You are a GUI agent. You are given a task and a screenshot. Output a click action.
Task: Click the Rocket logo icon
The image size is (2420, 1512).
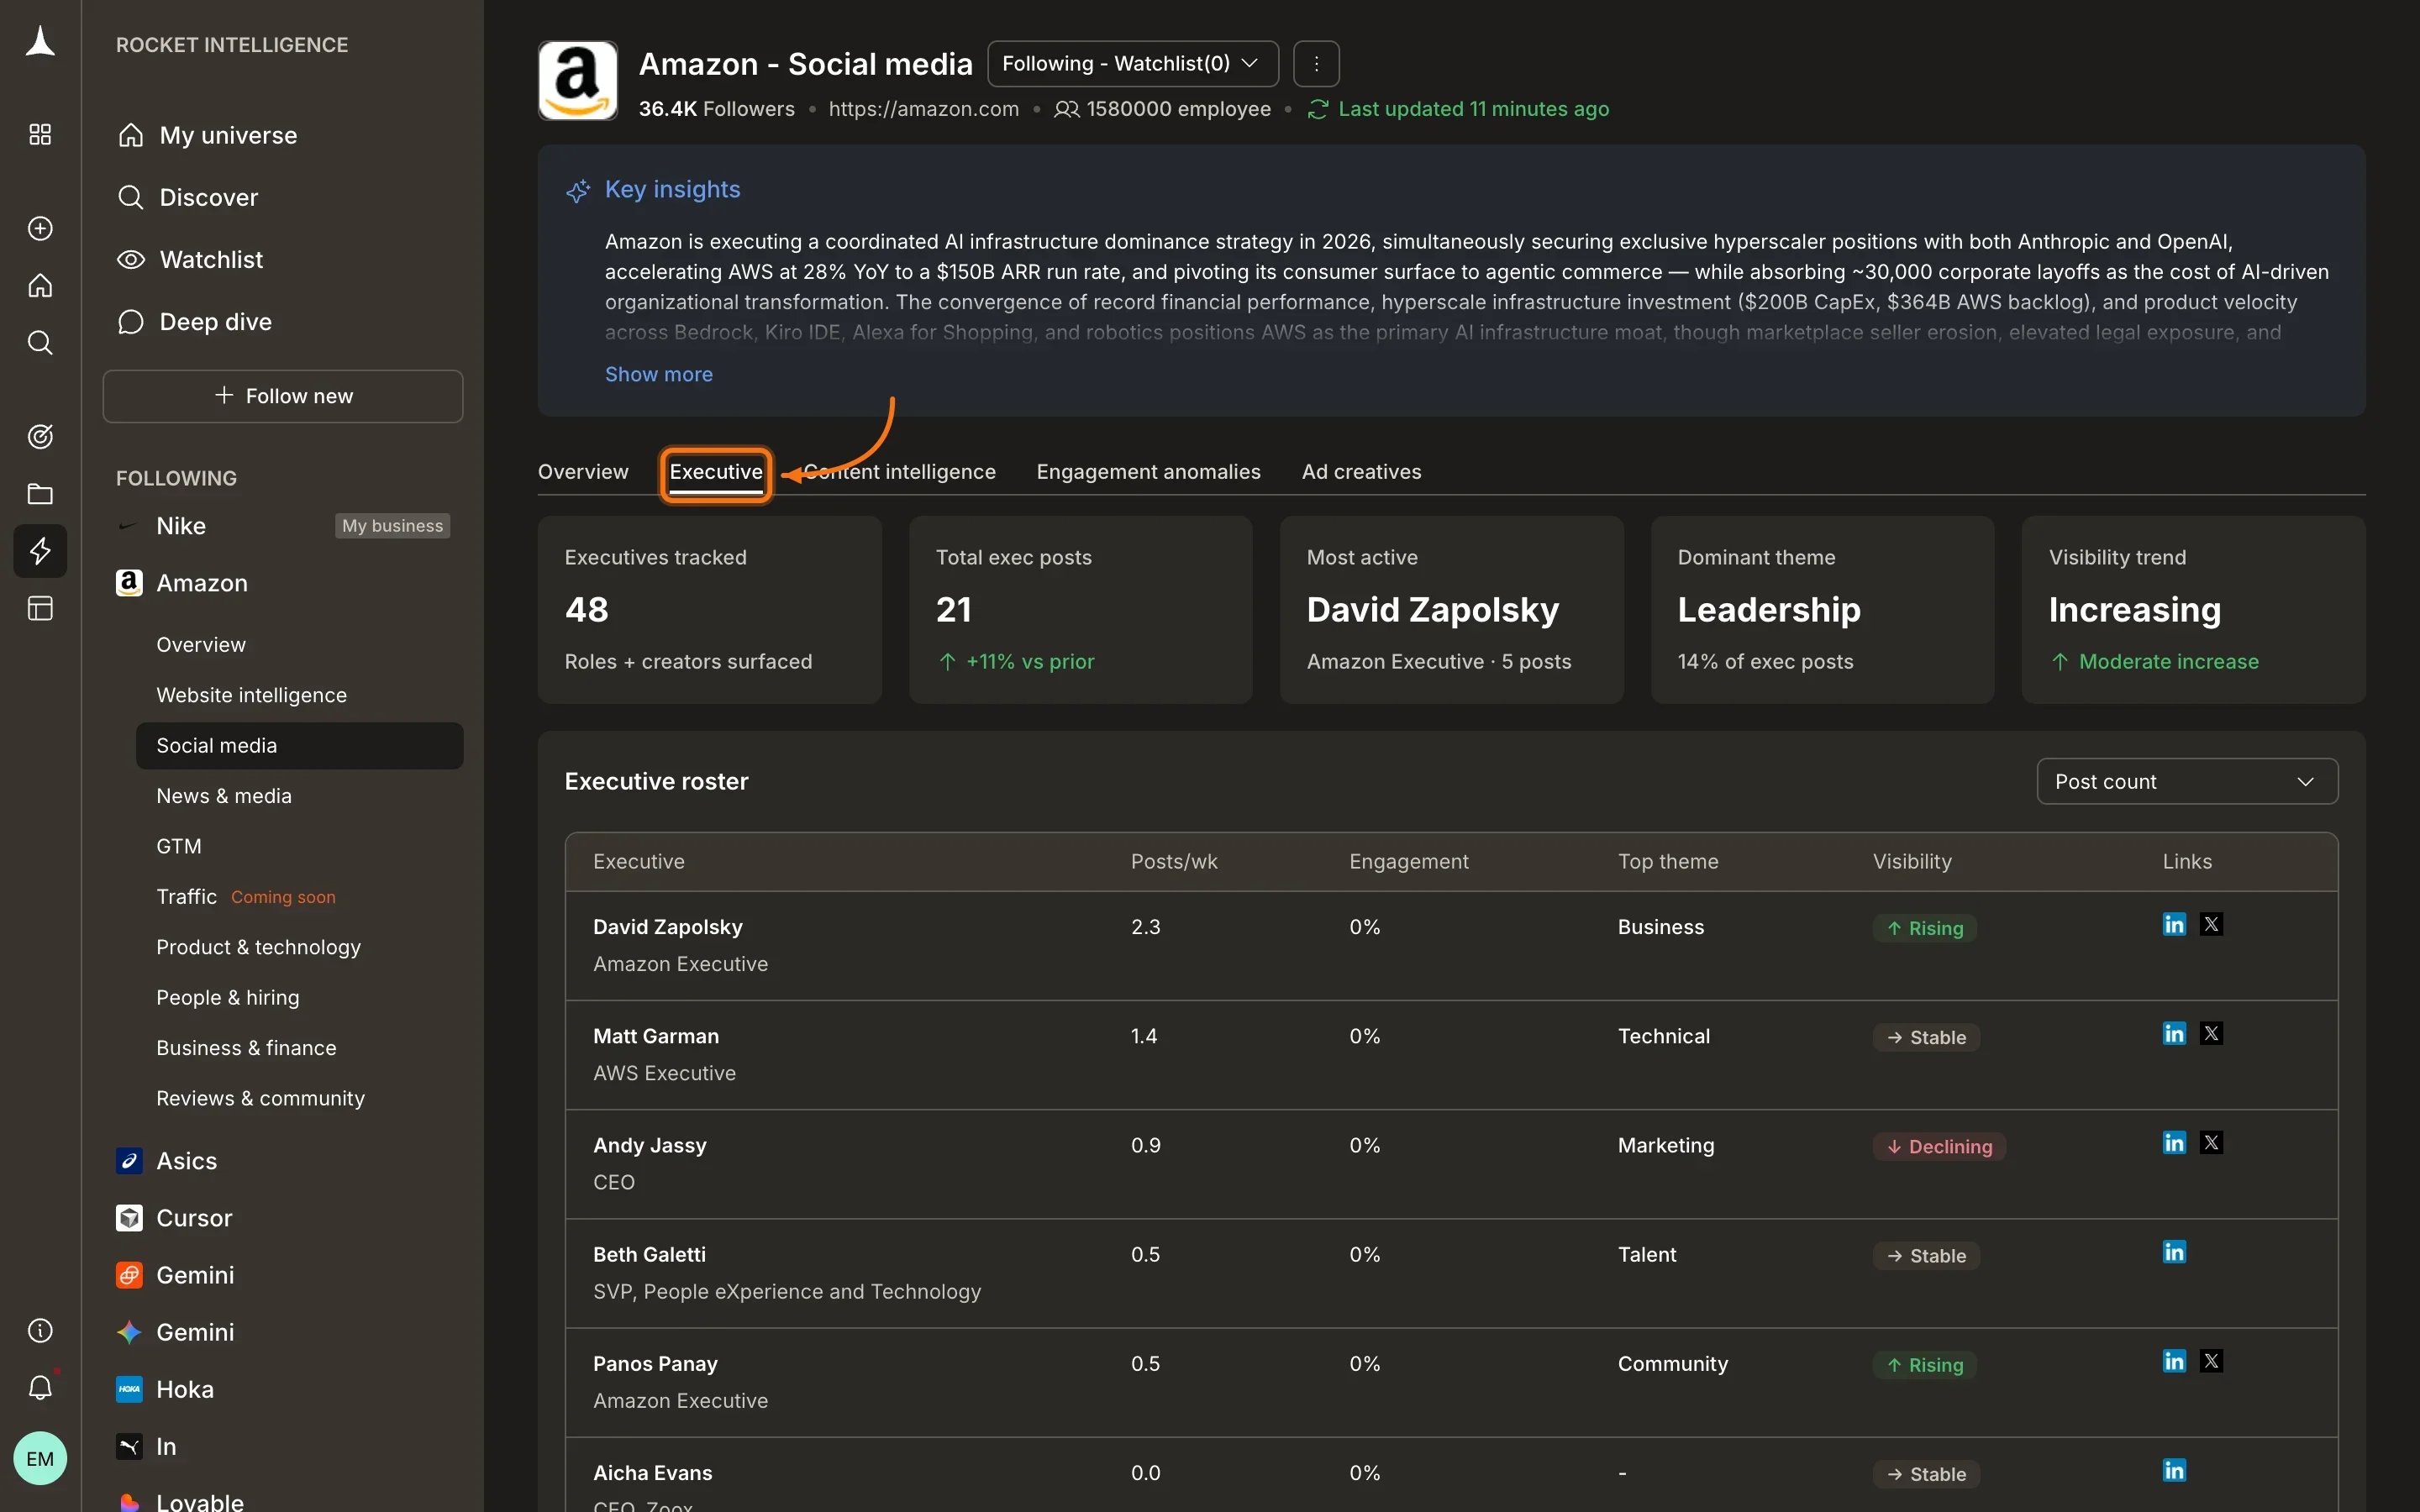[40, 42]
